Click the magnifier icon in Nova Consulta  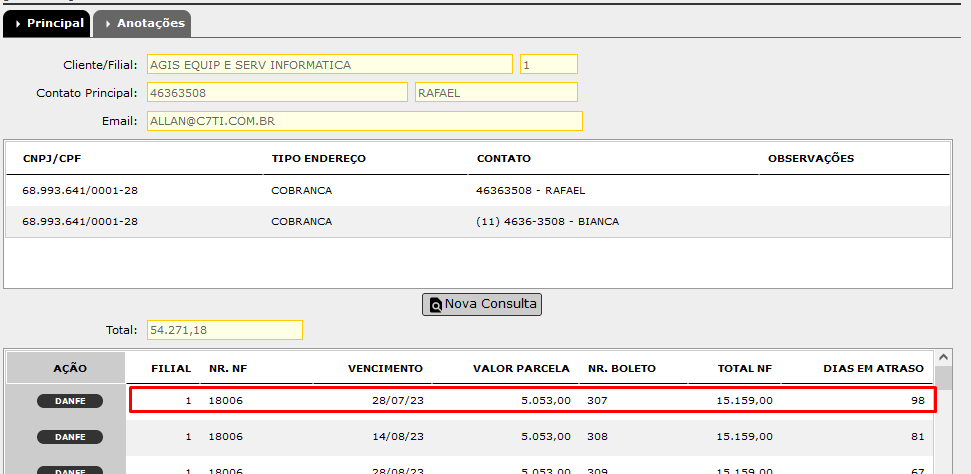(x=436, y=305)
